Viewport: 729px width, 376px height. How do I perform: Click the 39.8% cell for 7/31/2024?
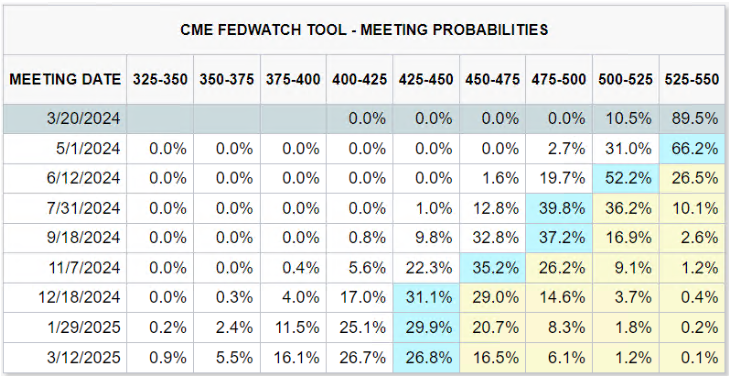(x=559, y=208)
